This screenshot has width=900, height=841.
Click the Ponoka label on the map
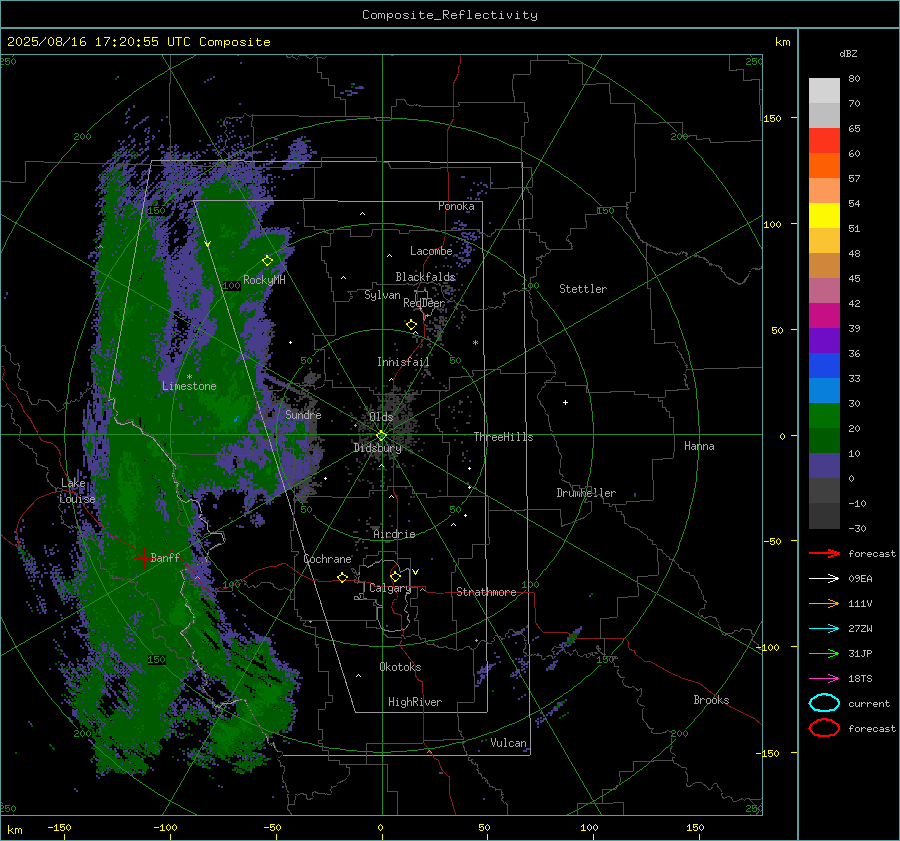pyautogui.click(x=456, y=206)
